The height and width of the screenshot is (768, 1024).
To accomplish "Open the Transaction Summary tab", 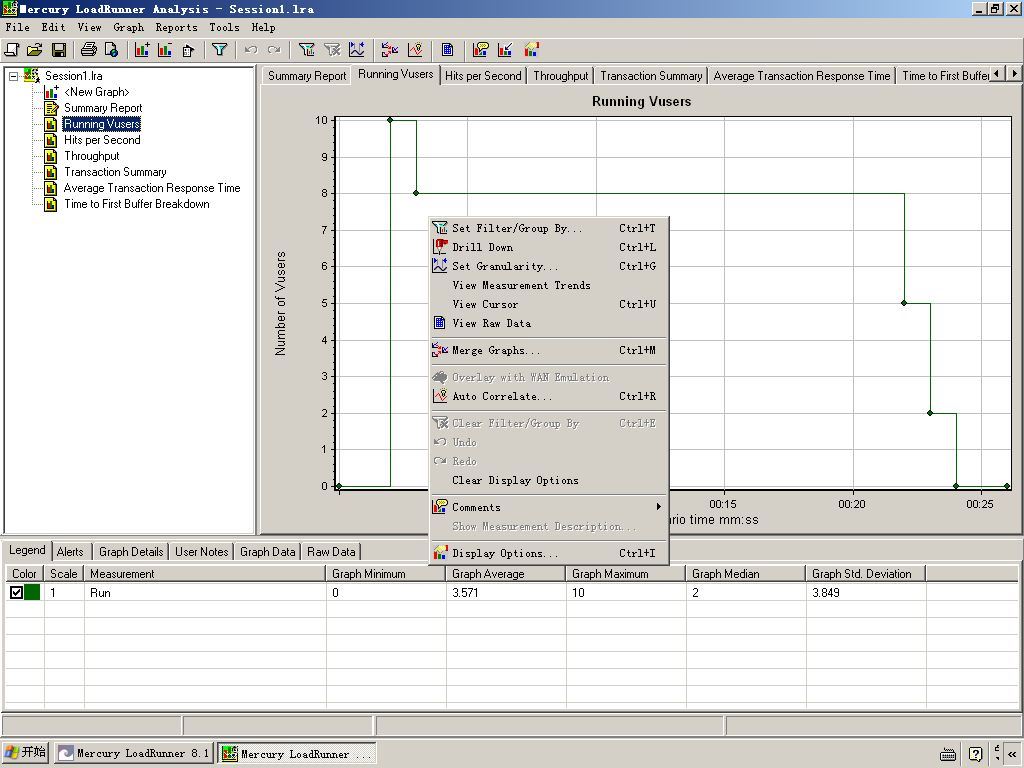I will pyautogui.click(x=651, y=76).
